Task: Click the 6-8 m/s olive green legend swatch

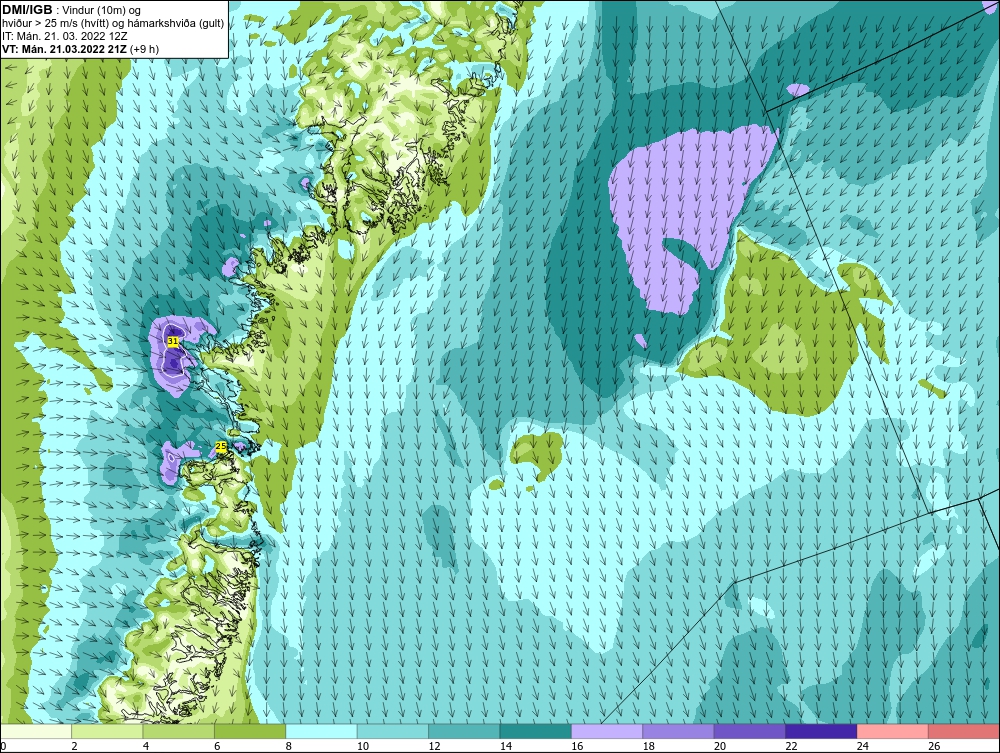Action: [x=250, y=731]
